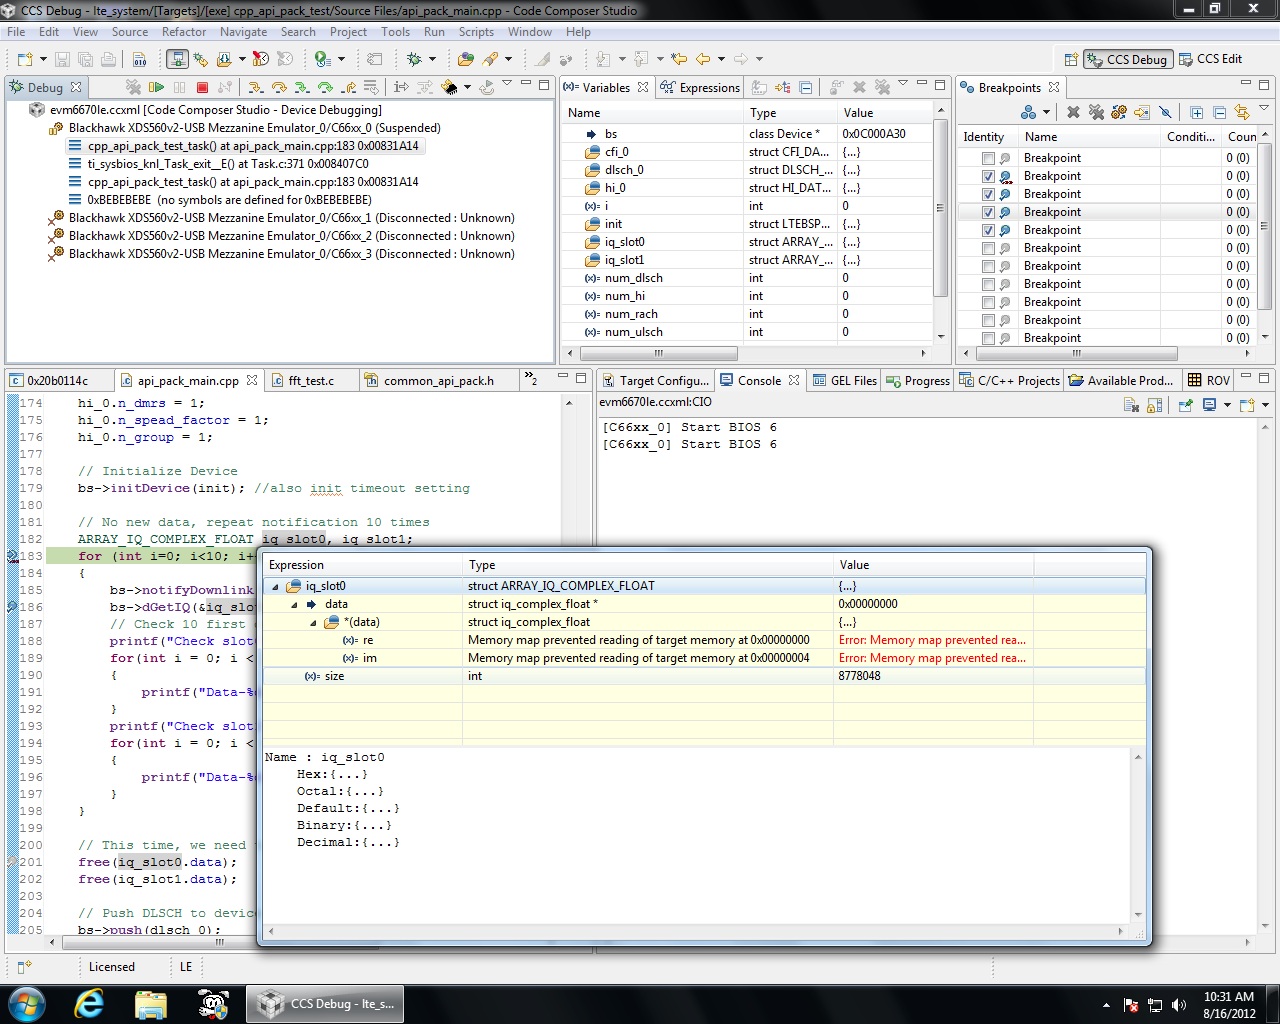Collapse the *(data) node in expression popup

point(313,623)
